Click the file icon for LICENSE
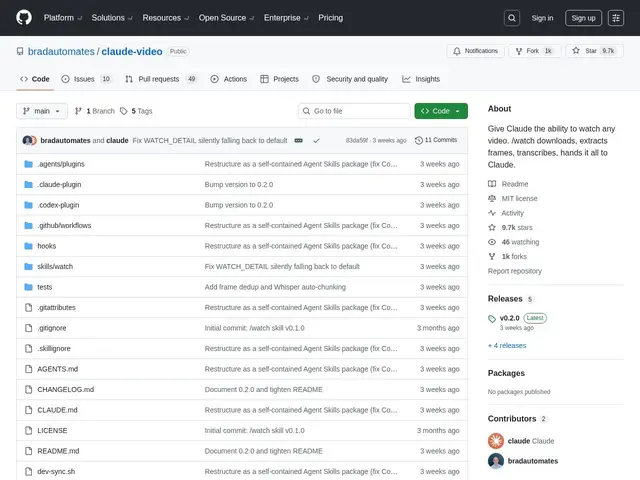 click(29, 431)
